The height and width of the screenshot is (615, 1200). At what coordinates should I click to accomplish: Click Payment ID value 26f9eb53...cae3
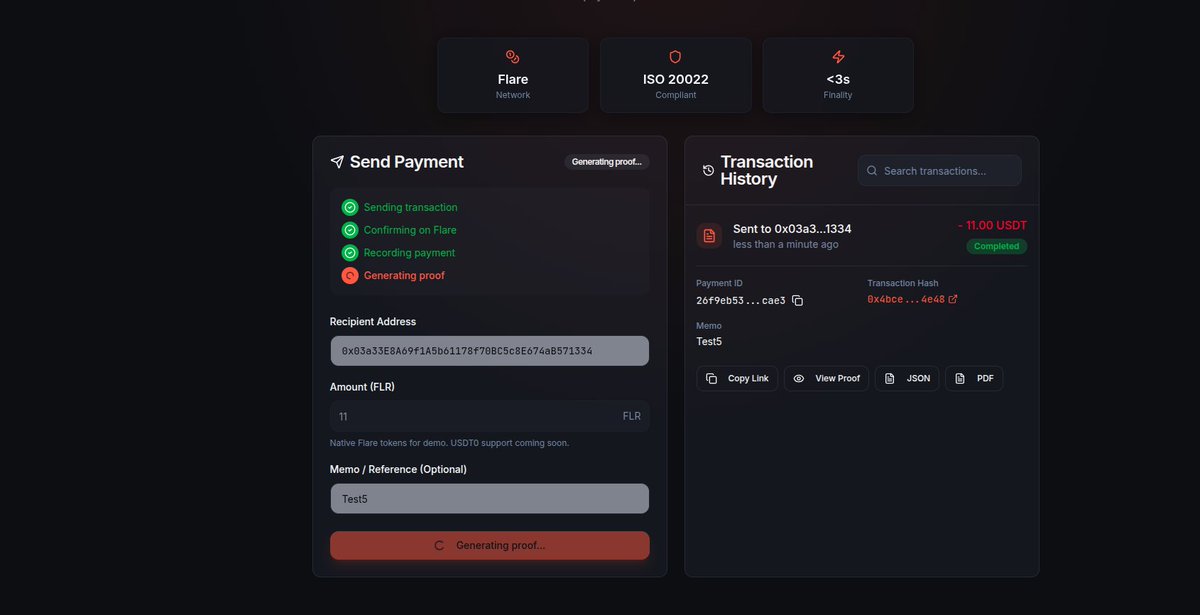pos(741,300)
